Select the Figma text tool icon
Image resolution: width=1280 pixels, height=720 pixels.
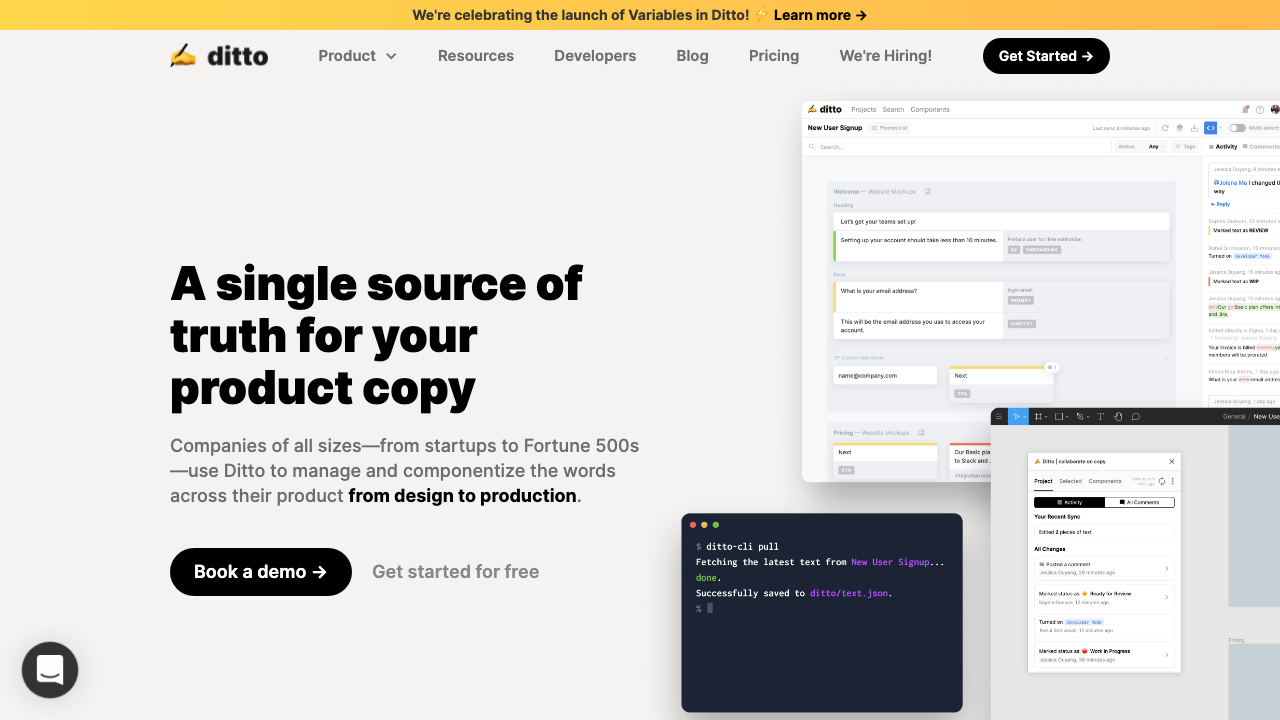click(1101, 417)
